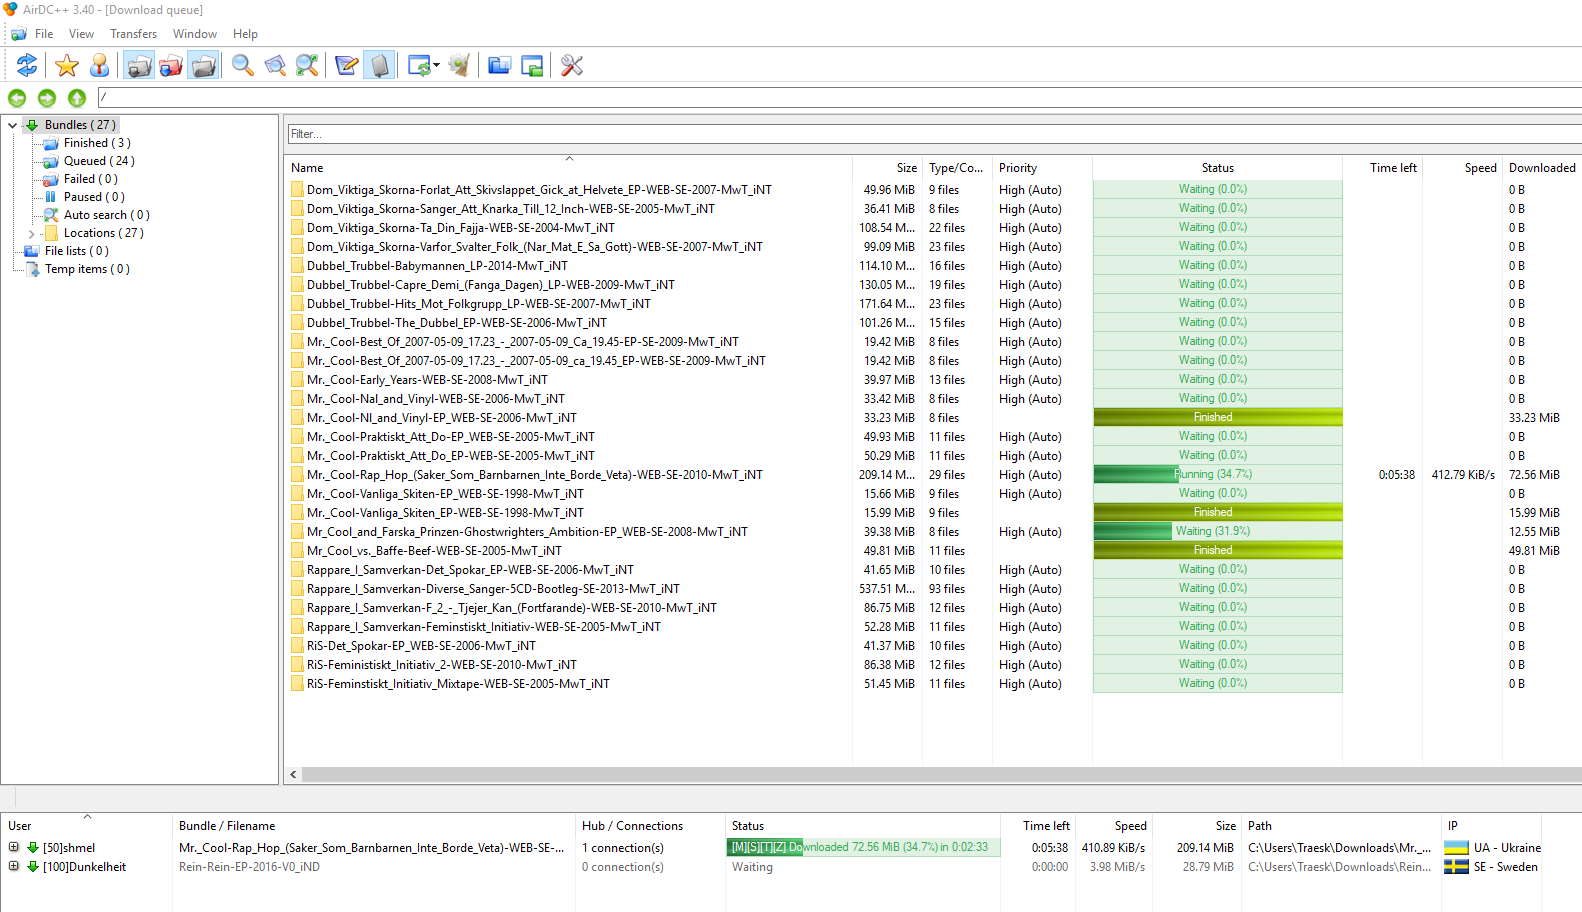Collapse the Bundles tree node

pyautogui.click(x=12, y=126)
